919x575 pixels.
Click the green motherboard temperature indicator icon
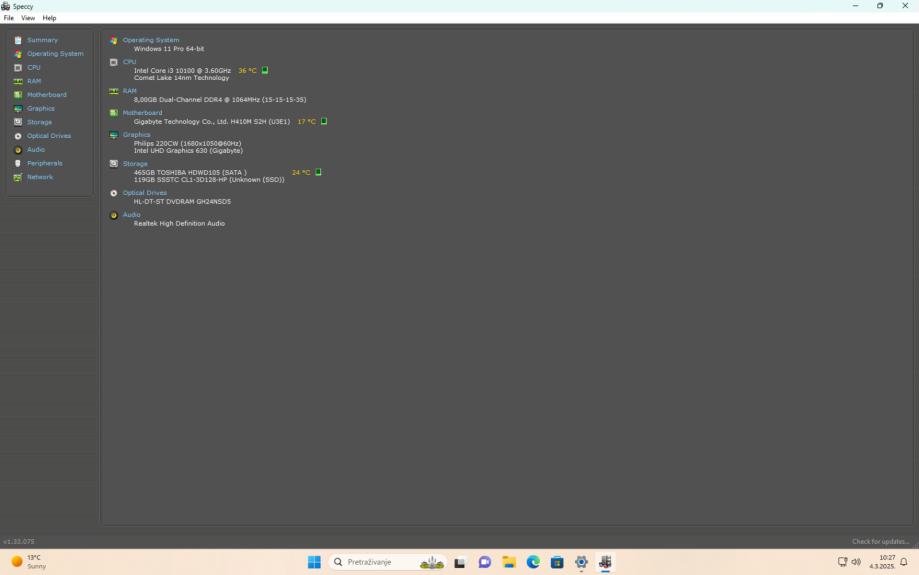[x=324, y=121]
